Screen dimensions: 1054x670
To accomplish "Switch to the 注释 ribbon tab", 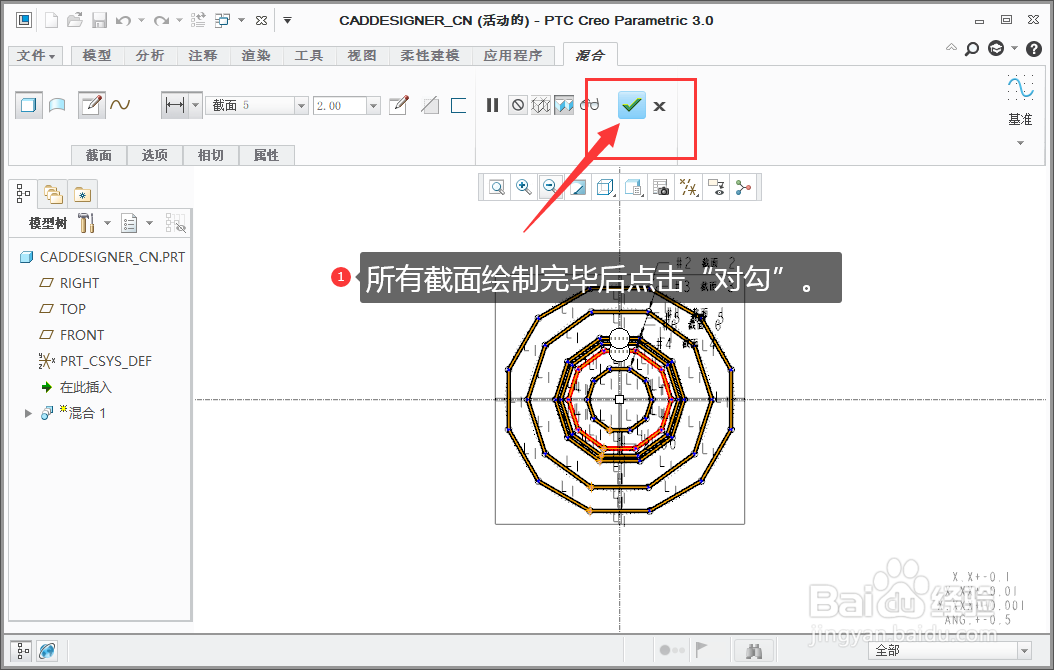I will click(203, 56).
